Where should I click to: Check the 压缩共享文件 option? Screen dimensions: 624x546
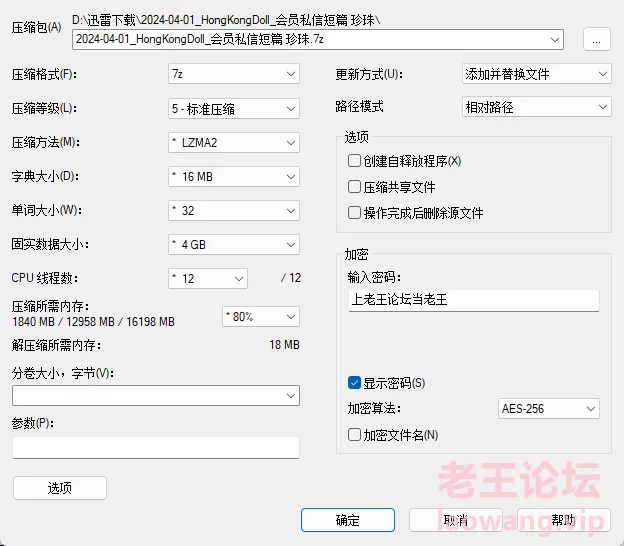click(354, 187)
